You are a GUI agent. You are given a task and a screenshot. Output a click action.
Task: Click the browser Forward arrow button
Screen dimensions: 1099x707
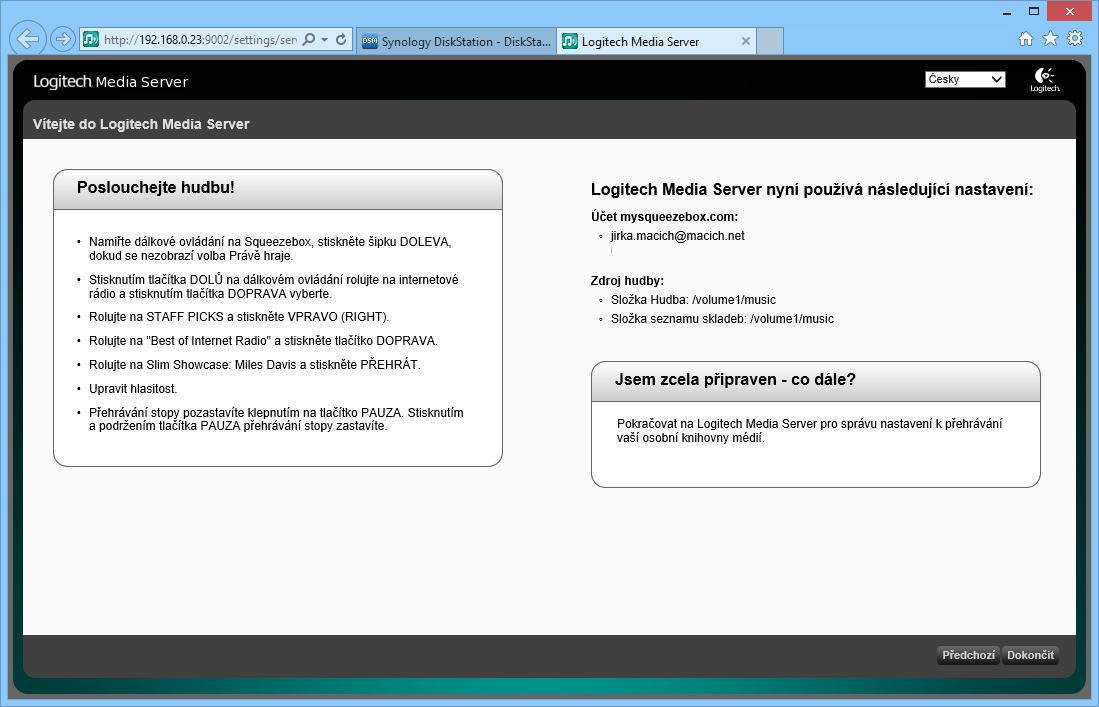click(x=62, y=40)
